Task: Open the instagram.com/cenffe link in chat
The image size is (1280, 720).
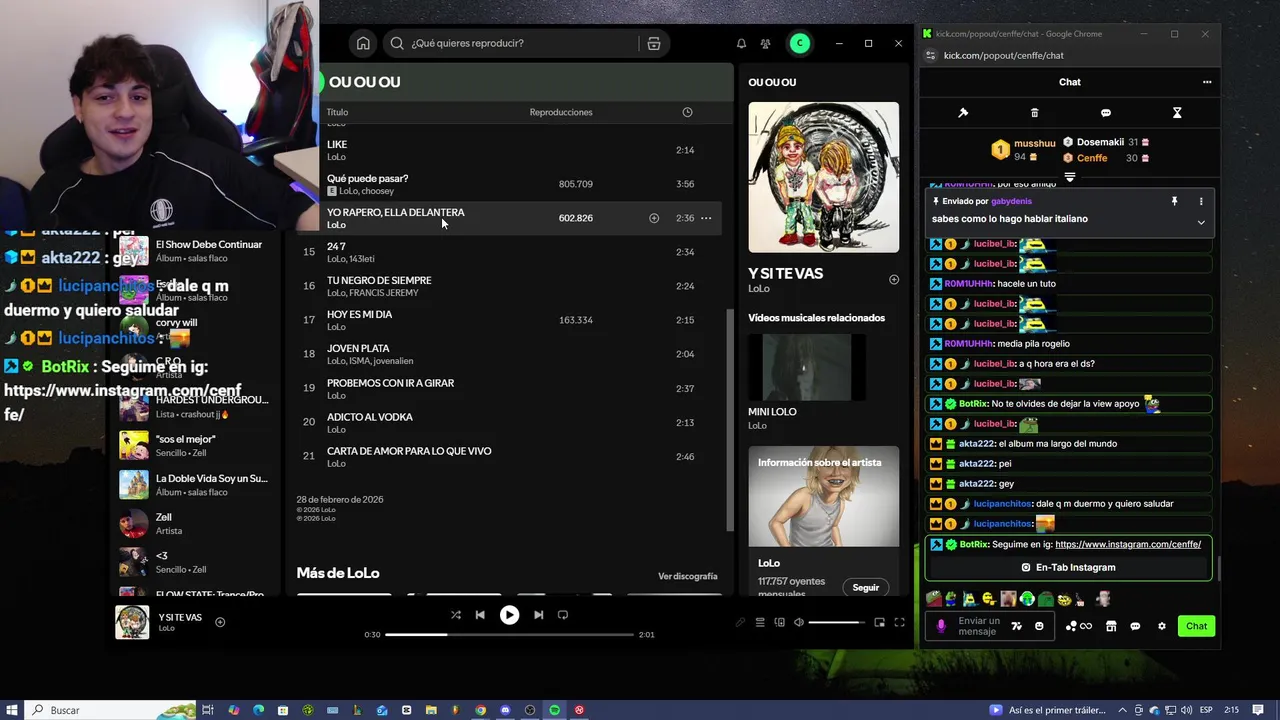Action: point(1128,544)
